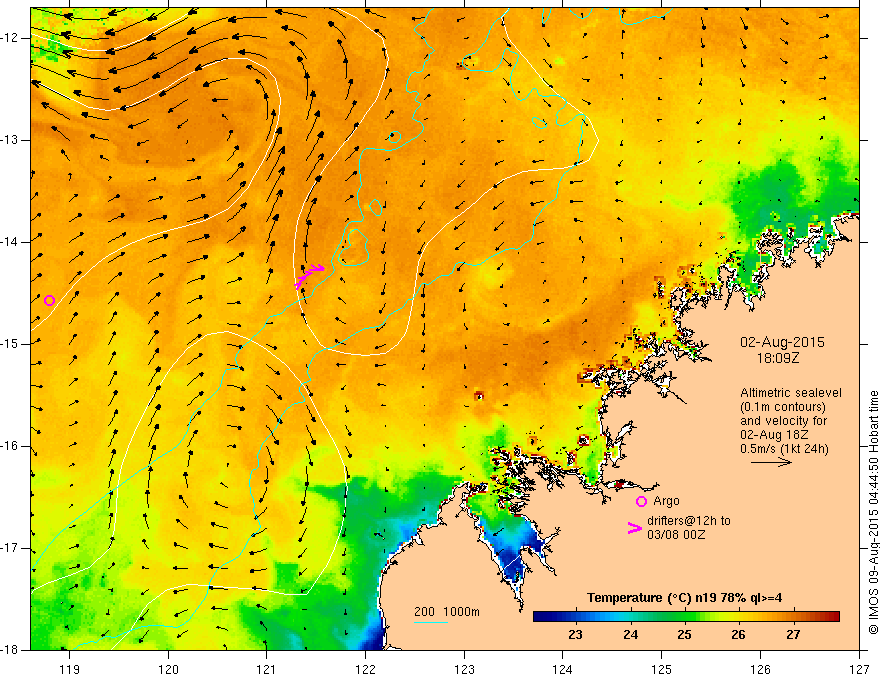The width and height of the screenshot is (880, 680).
Task: Click latitude axis label -15
Action: [x=10, y=344]
